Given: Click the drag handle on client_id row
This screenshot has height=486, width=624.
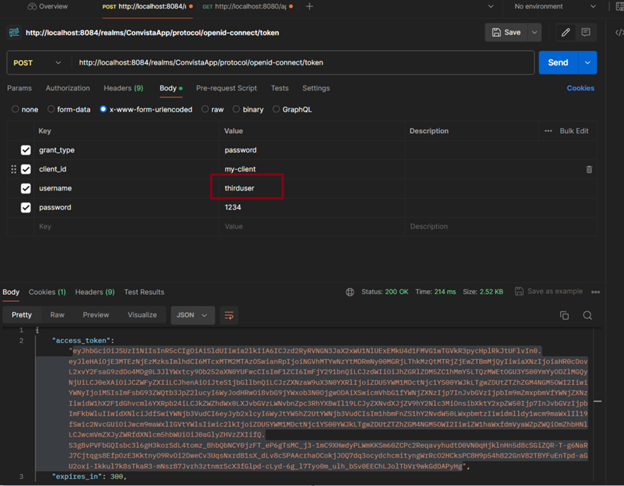Looking at the screenshot, I should [x=14, y=169].
